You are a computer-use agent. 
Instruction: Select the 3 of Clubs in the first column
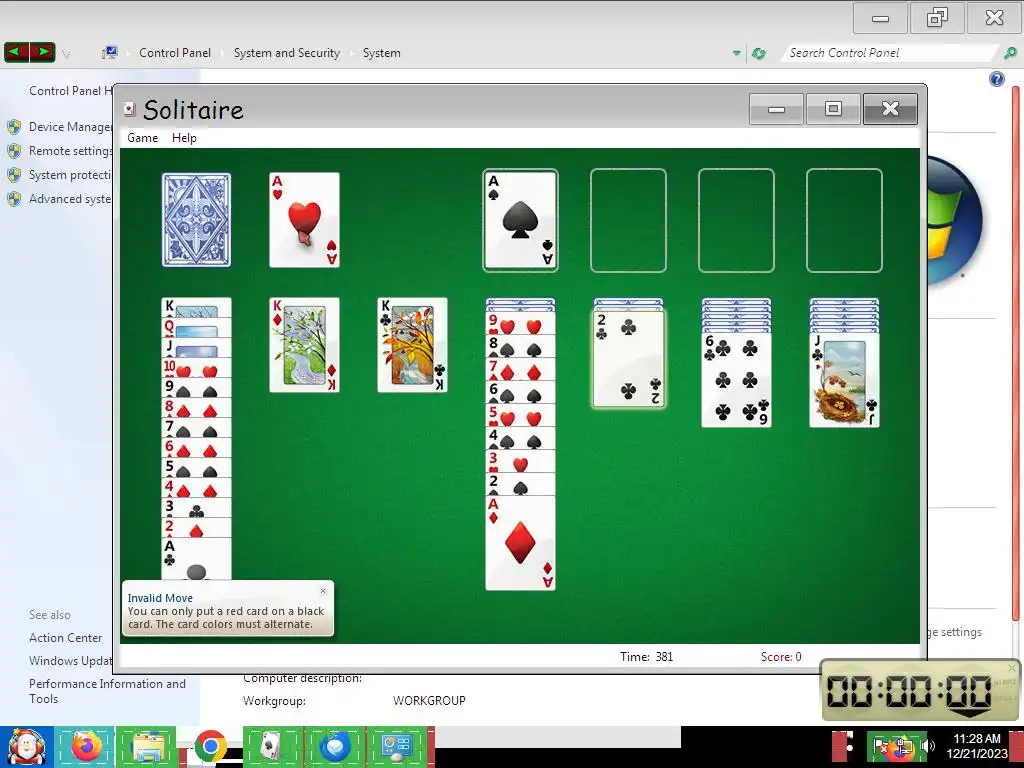[197, 507]
